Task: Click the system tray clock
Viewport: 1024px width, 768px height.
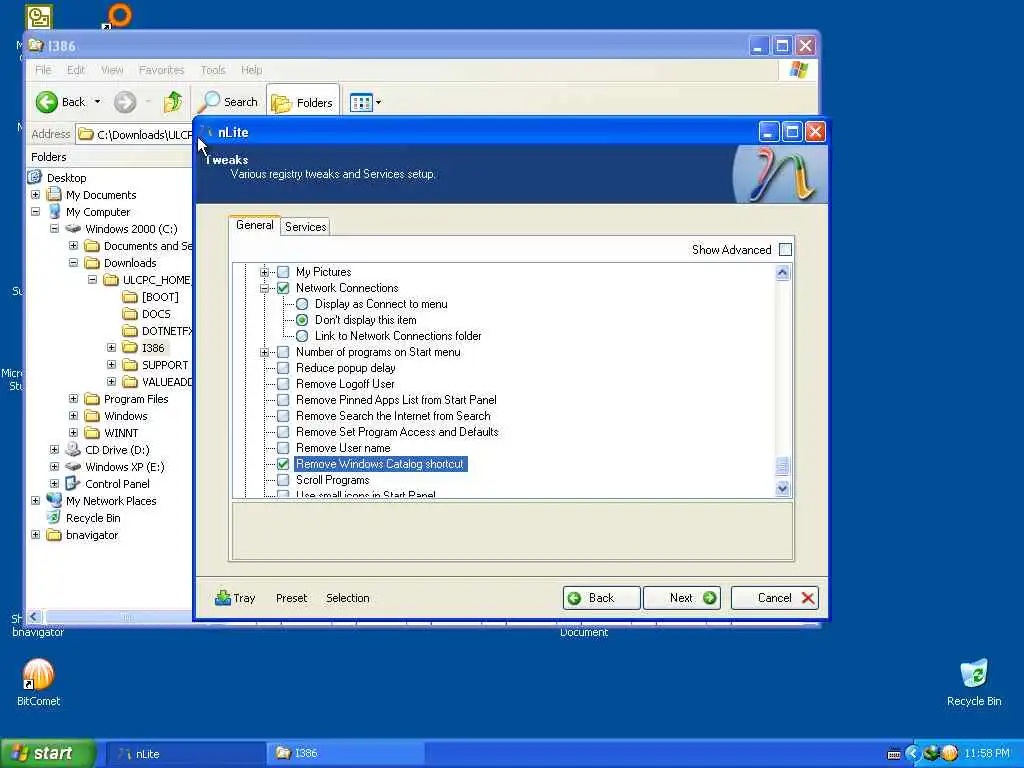Action: coord(987,754)
